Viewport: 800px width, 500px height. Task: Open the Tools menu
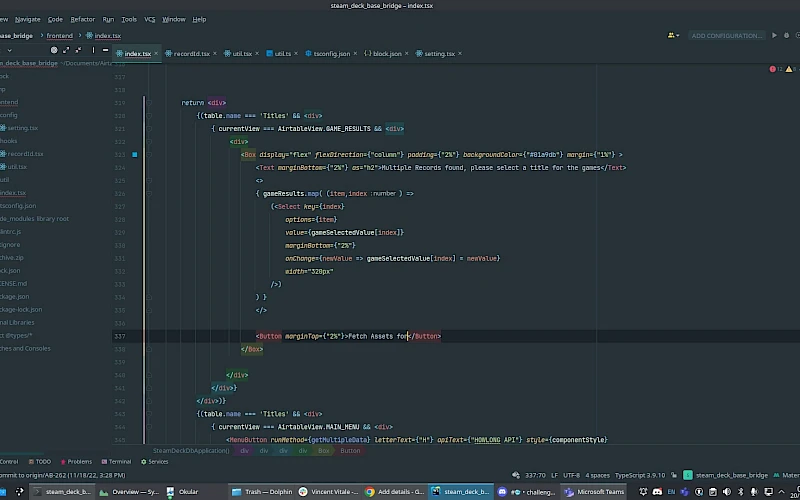pos(129,19)
